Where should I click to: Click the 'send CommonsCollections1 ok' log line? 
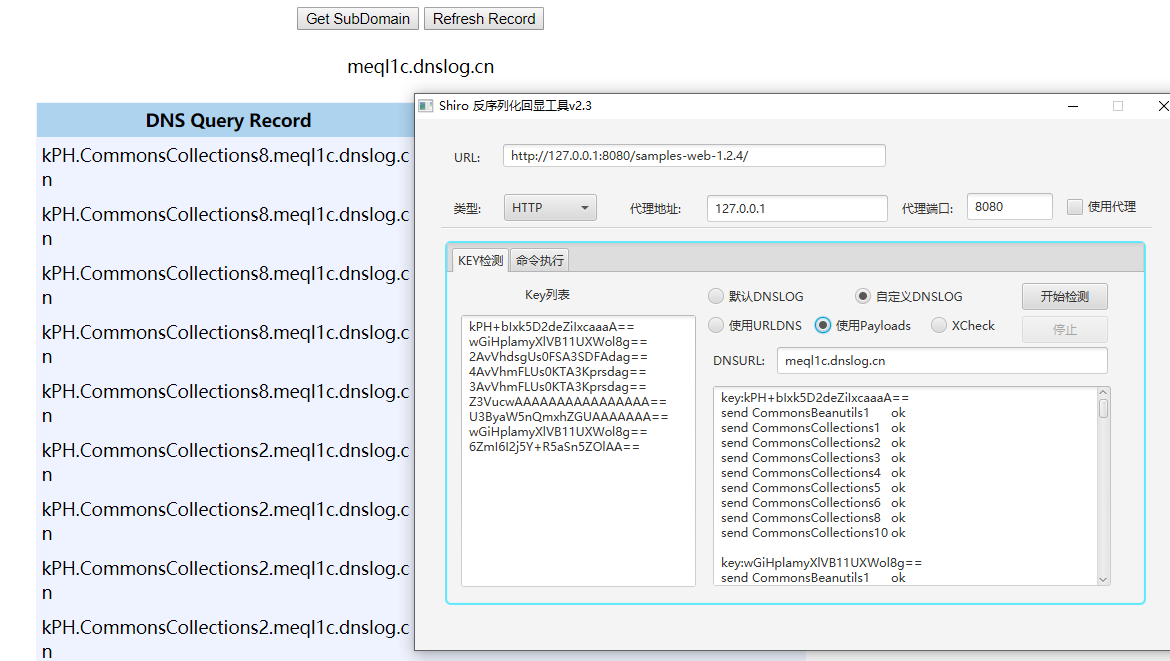(813, 427)
